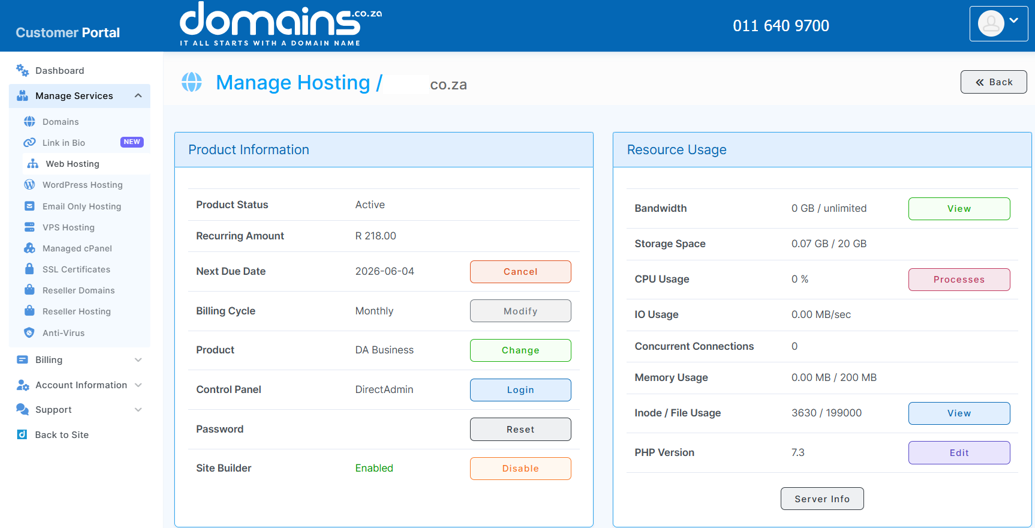Edit the PHP Version
This screenshot has width=1035, height=528.
tap(959, 453)
